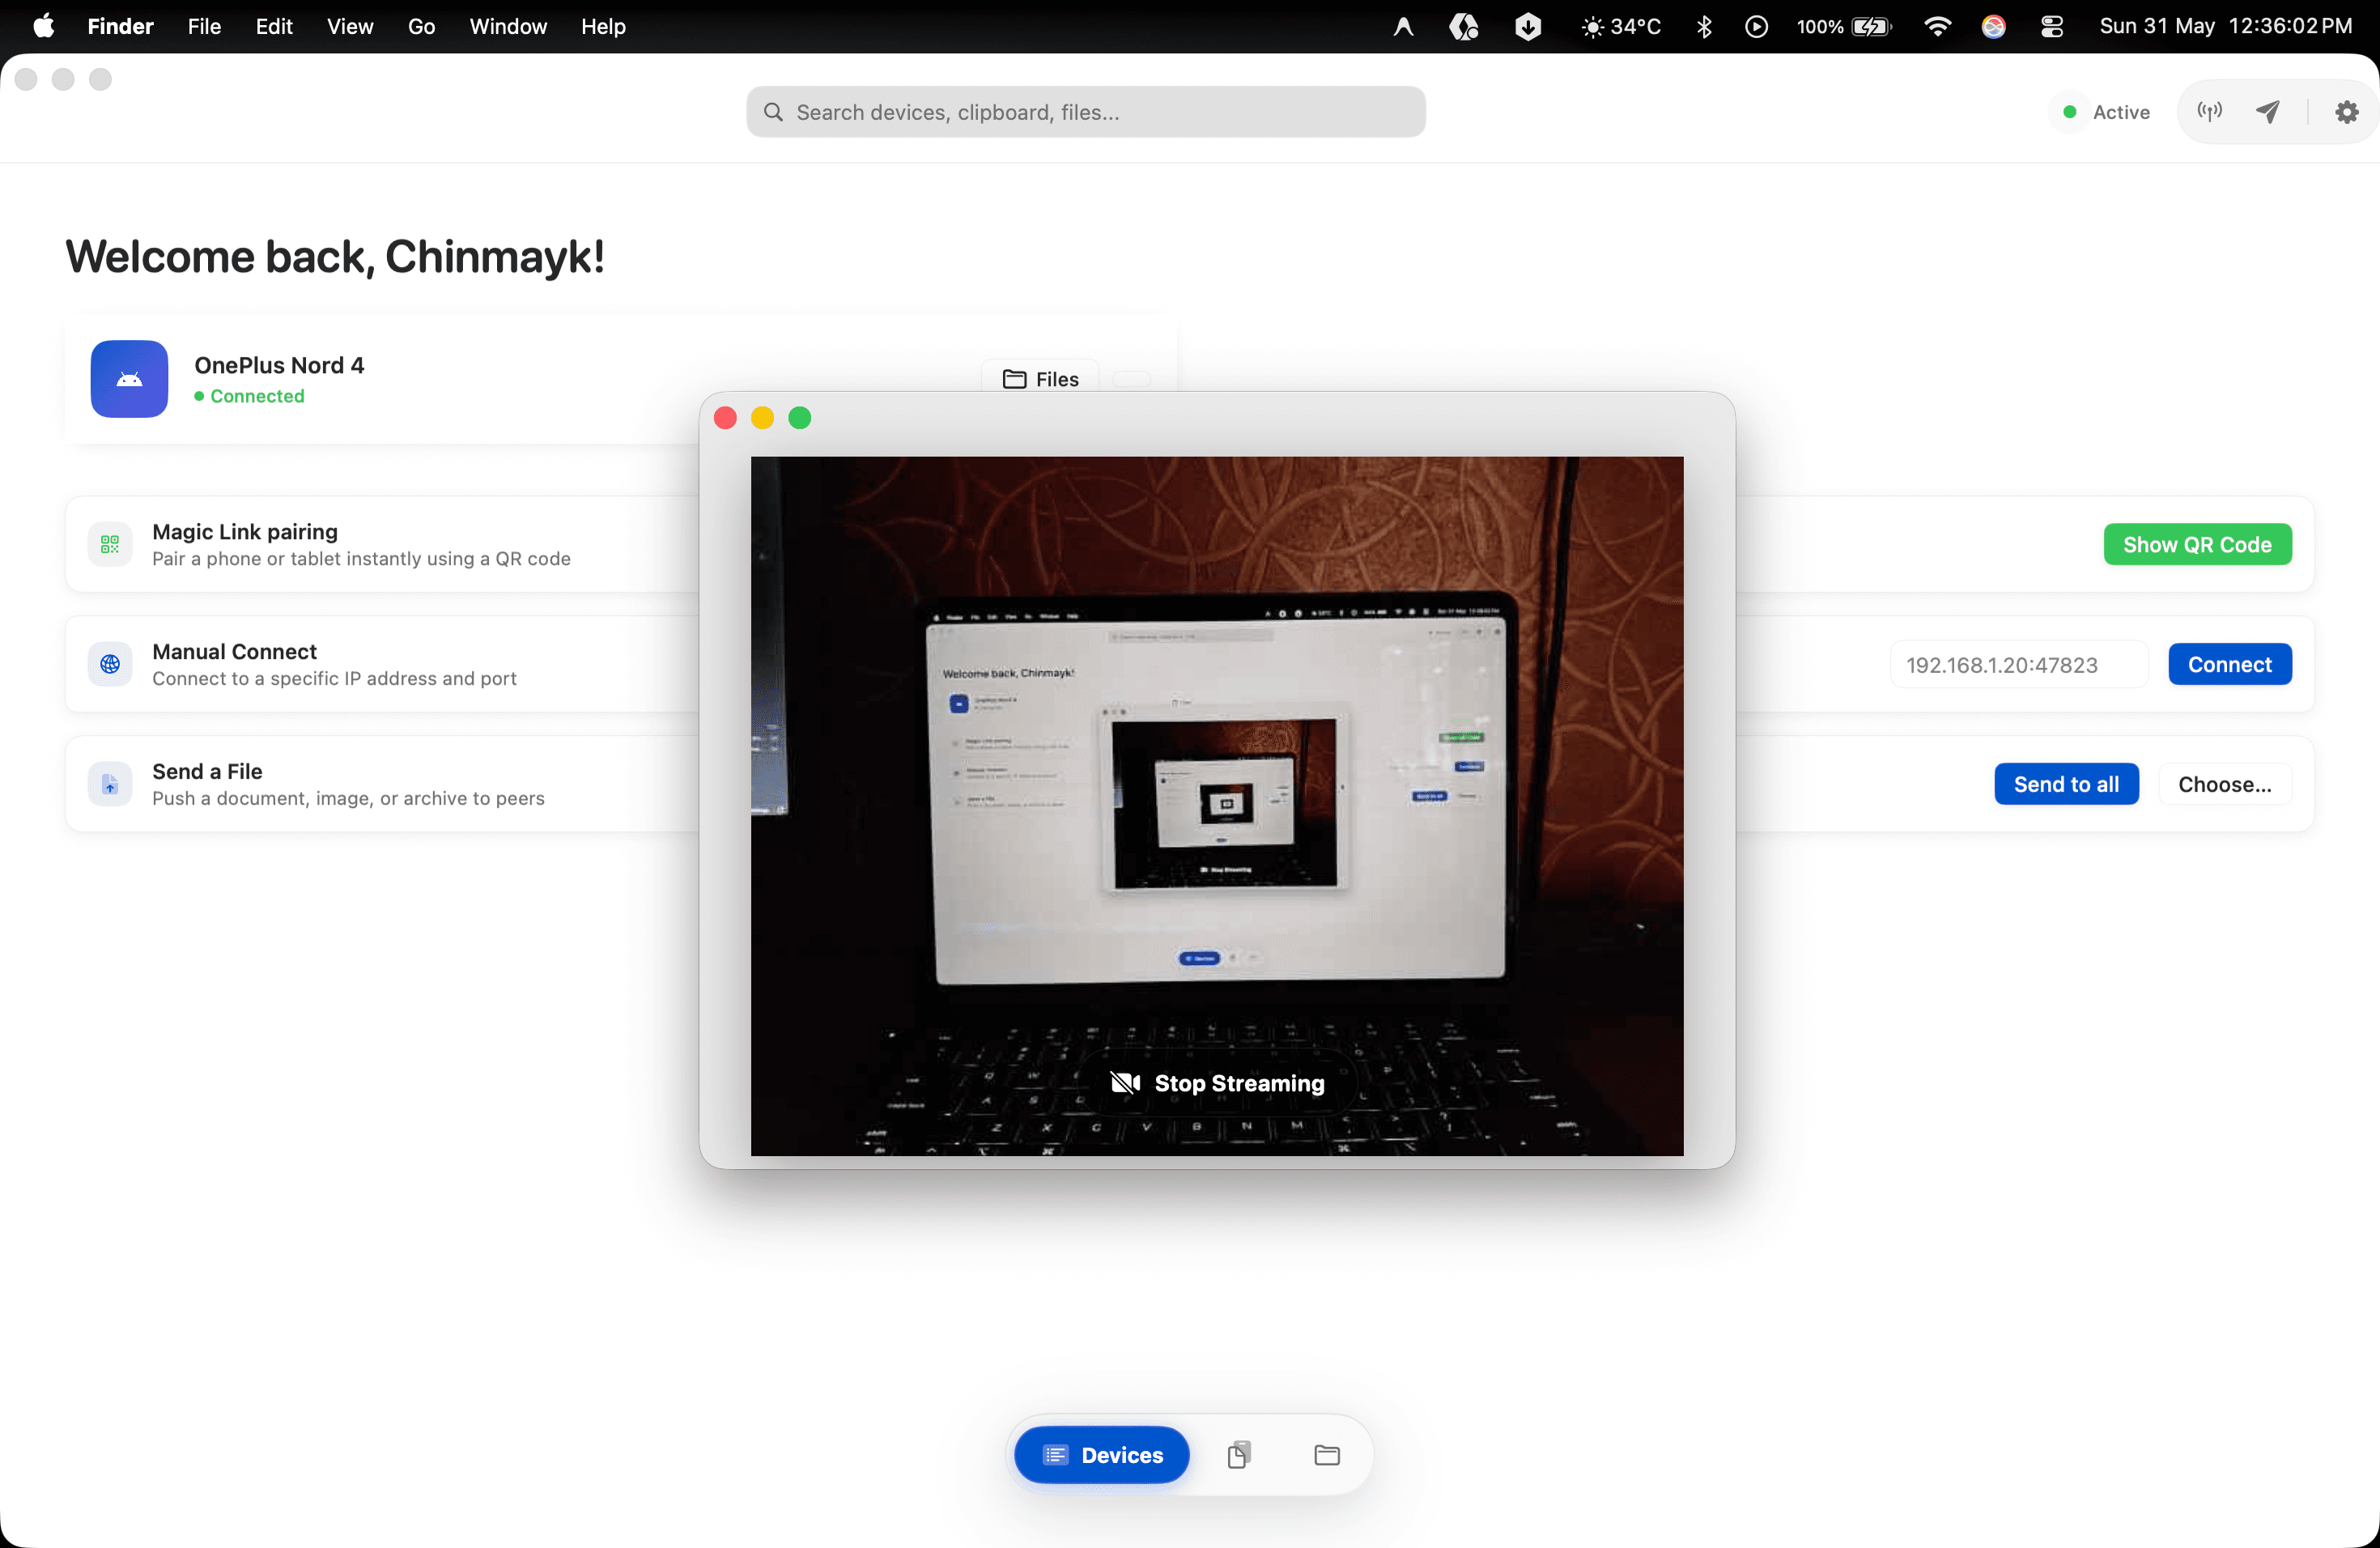Viewport: 2380px width, 1548px height.
Task: Click the IP address and port field
Action: pyautogui.click(x=2018, y=664)
